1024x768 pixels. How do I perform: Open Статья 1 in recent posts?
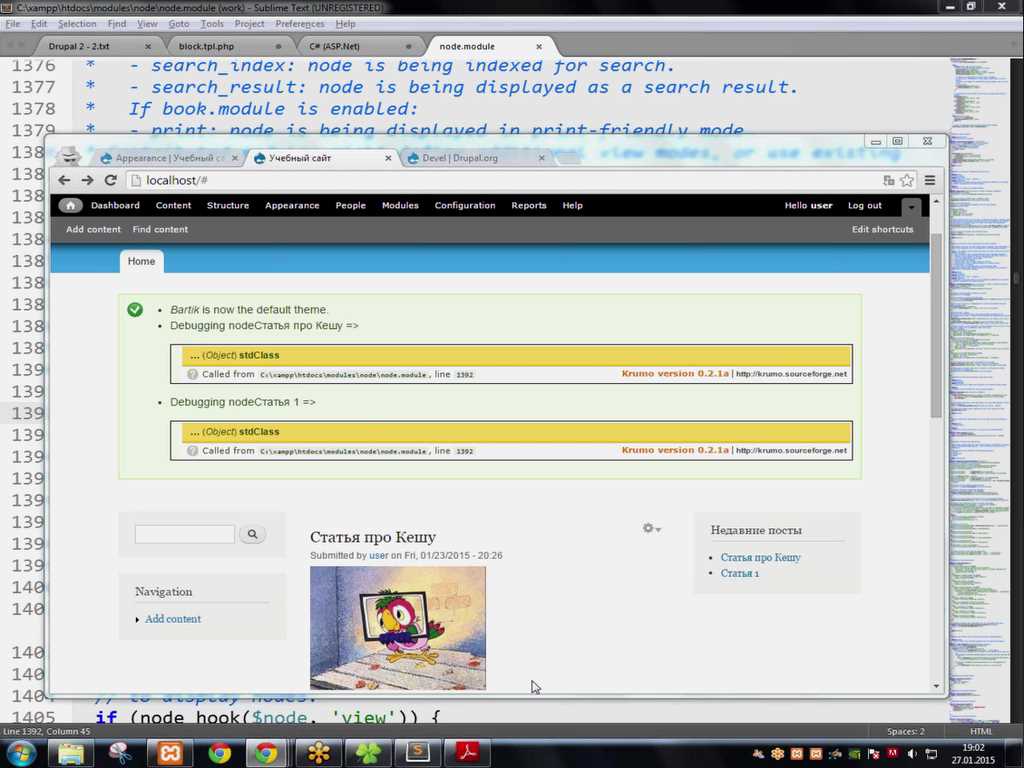(739, 573)
